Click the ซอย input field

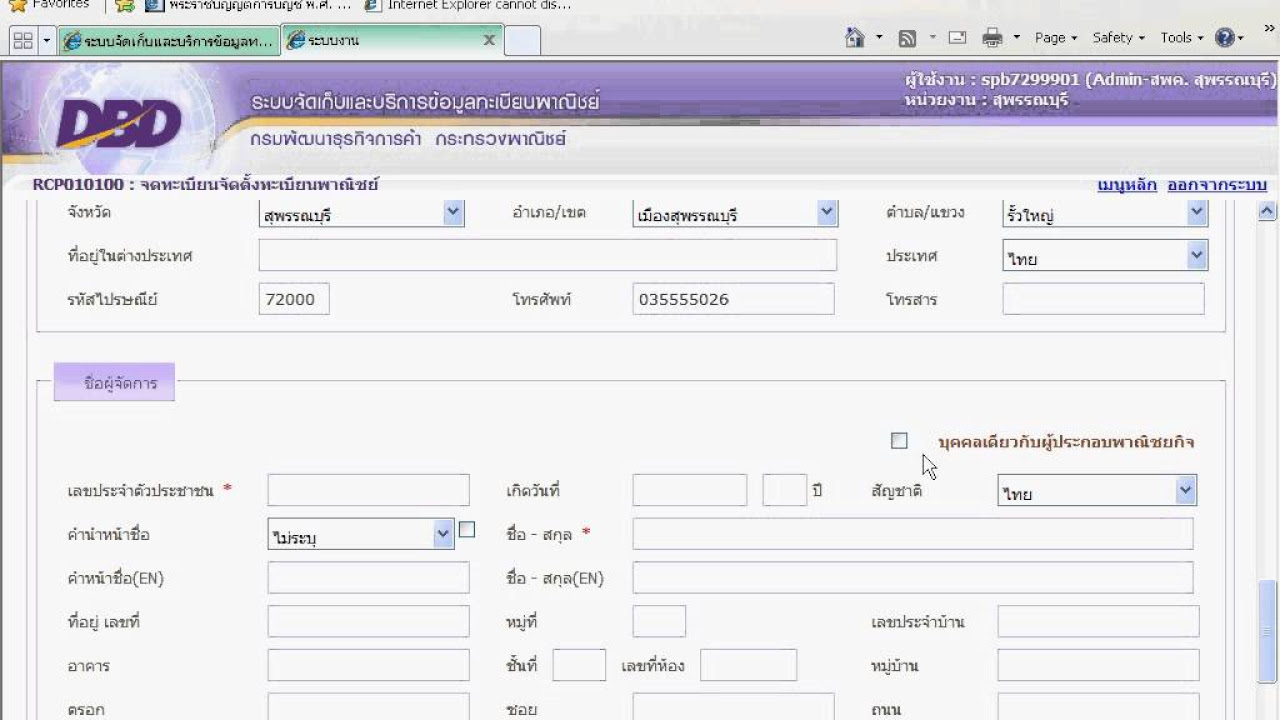733,707
